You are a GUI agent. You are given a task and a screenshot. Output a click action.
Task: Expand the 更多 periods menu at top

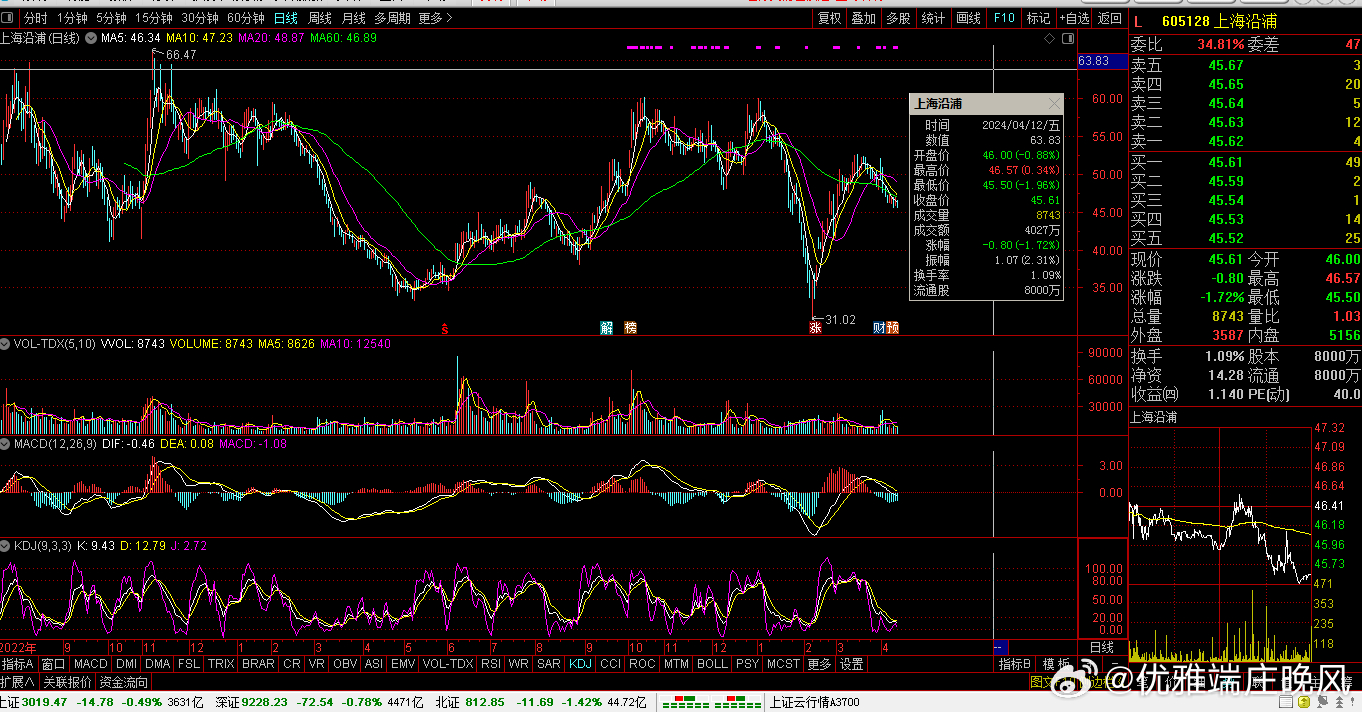[x=434, y=18]
